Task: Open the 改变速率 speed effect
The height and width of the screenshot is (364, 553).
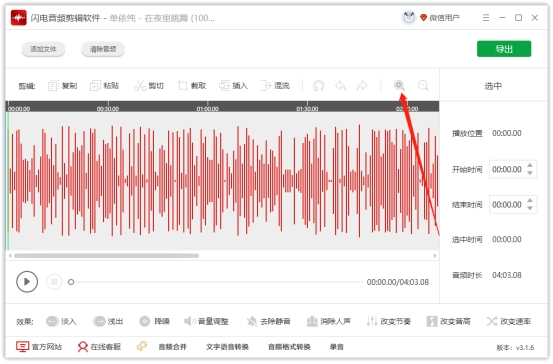Action: (509, 321)
